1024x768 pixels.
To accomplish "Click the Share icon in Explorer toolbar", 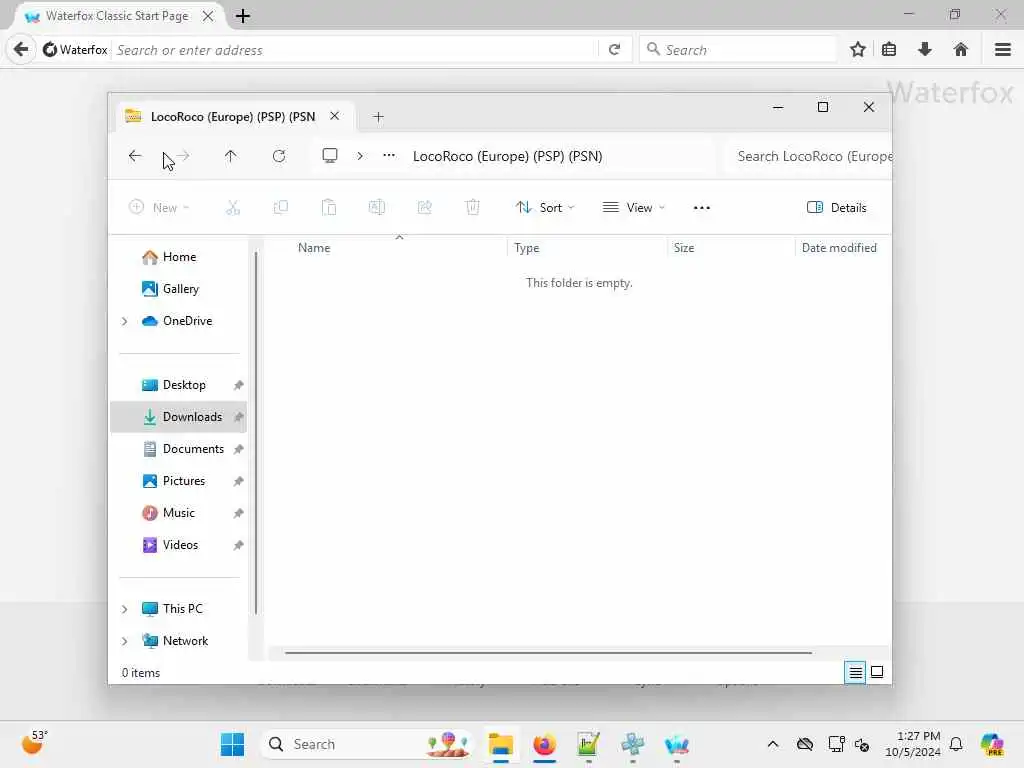I will [424, 208].
